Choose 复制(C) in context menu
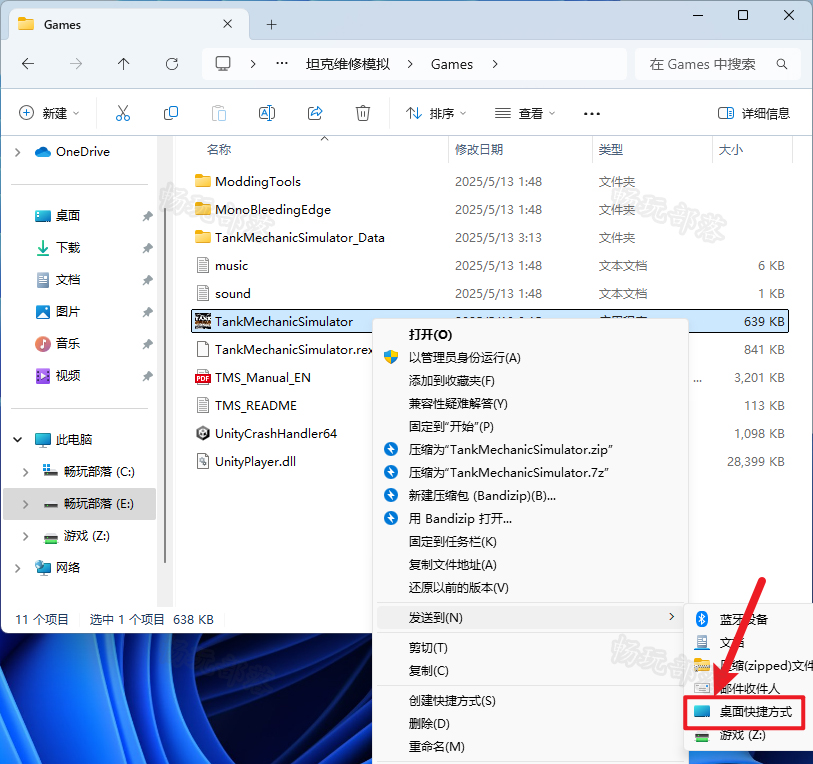 coord(530,671)
